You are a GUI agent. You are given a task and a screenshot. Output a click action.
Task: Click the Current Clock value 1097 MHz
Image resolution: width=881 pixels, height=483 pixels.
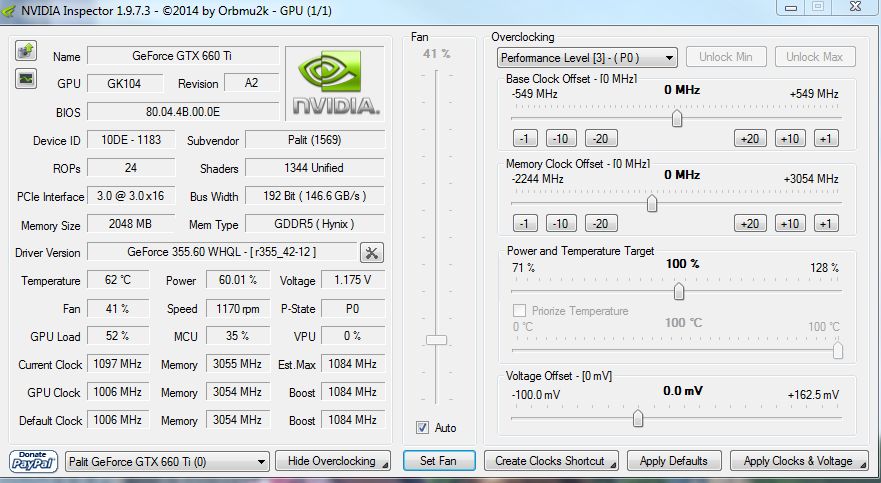pos(118,364)
